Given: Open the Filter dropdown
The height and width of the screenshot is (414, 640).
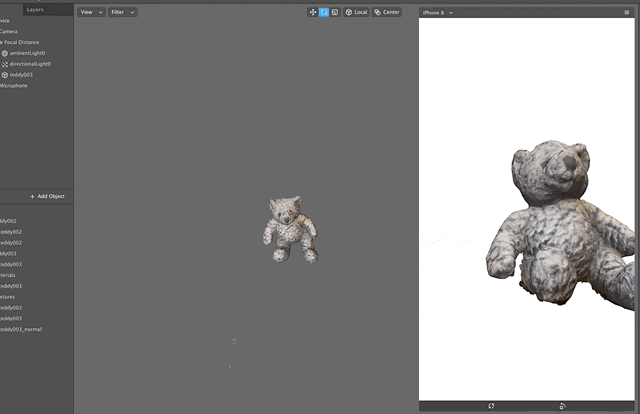Looking at the screenshot, I should click(x=122, y=12).
